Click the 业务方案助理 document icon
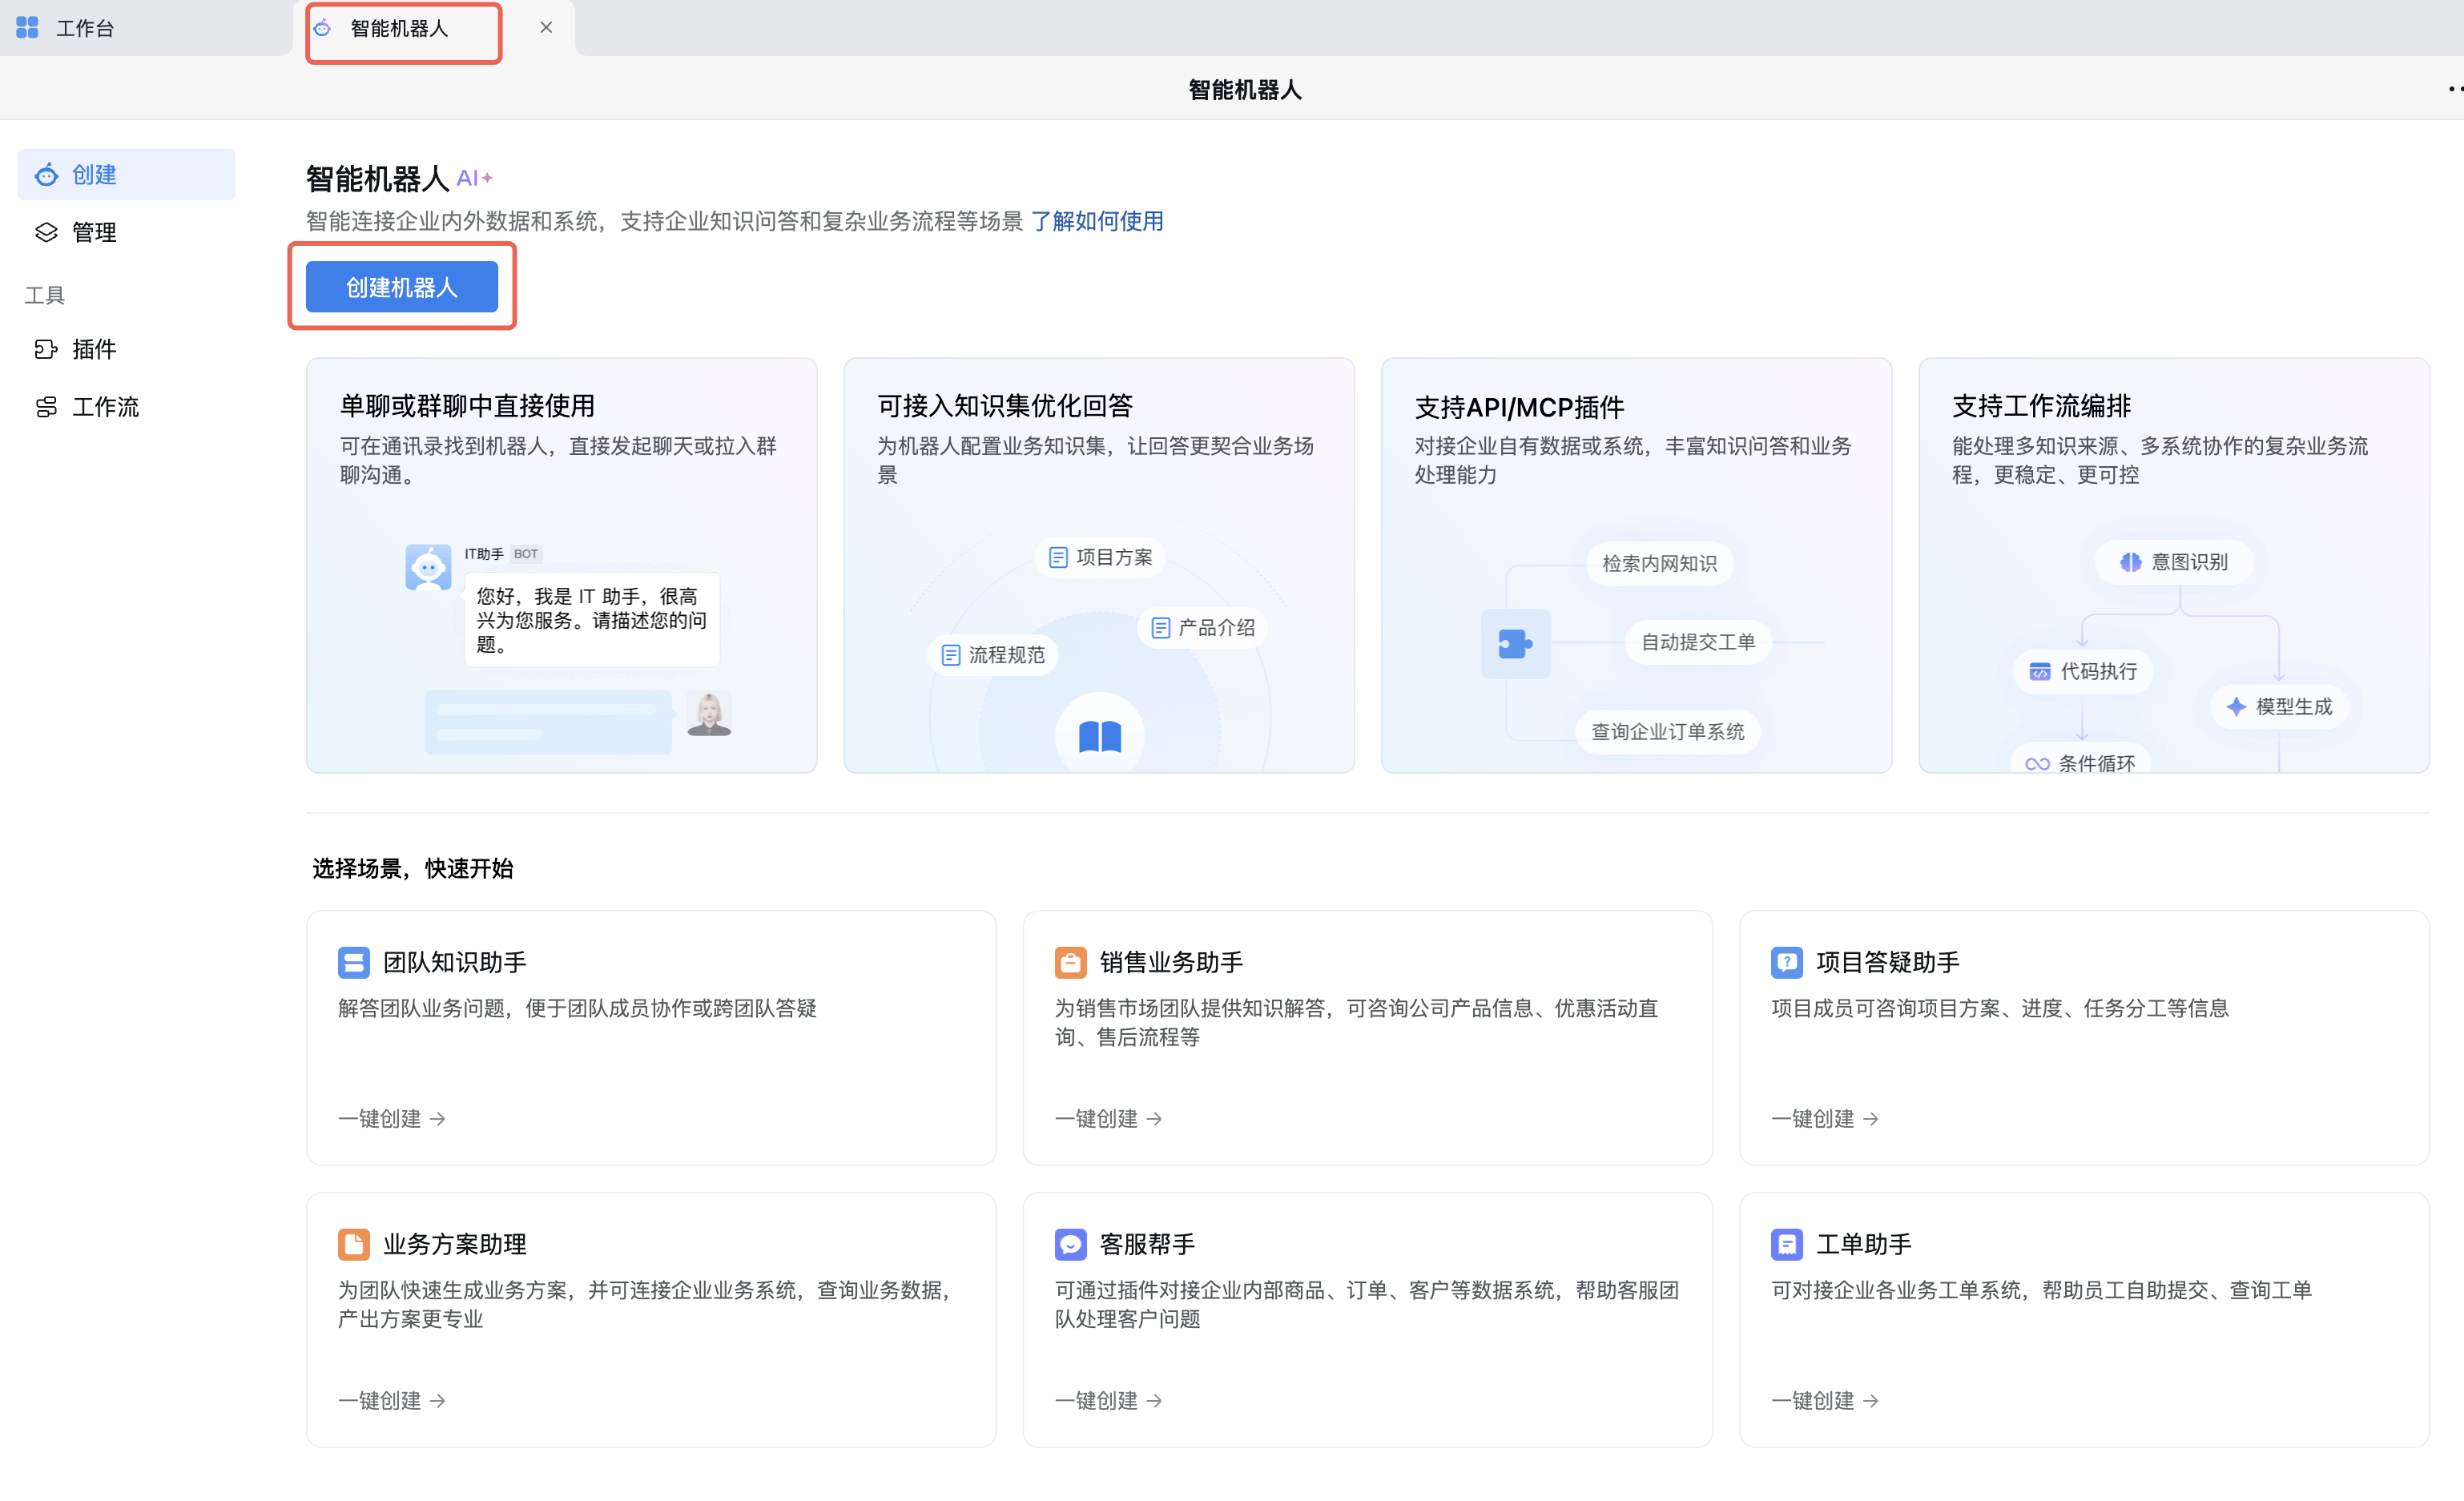Image resolution: width=2464 pixels, height=1501 pixels. point(353,1244)
